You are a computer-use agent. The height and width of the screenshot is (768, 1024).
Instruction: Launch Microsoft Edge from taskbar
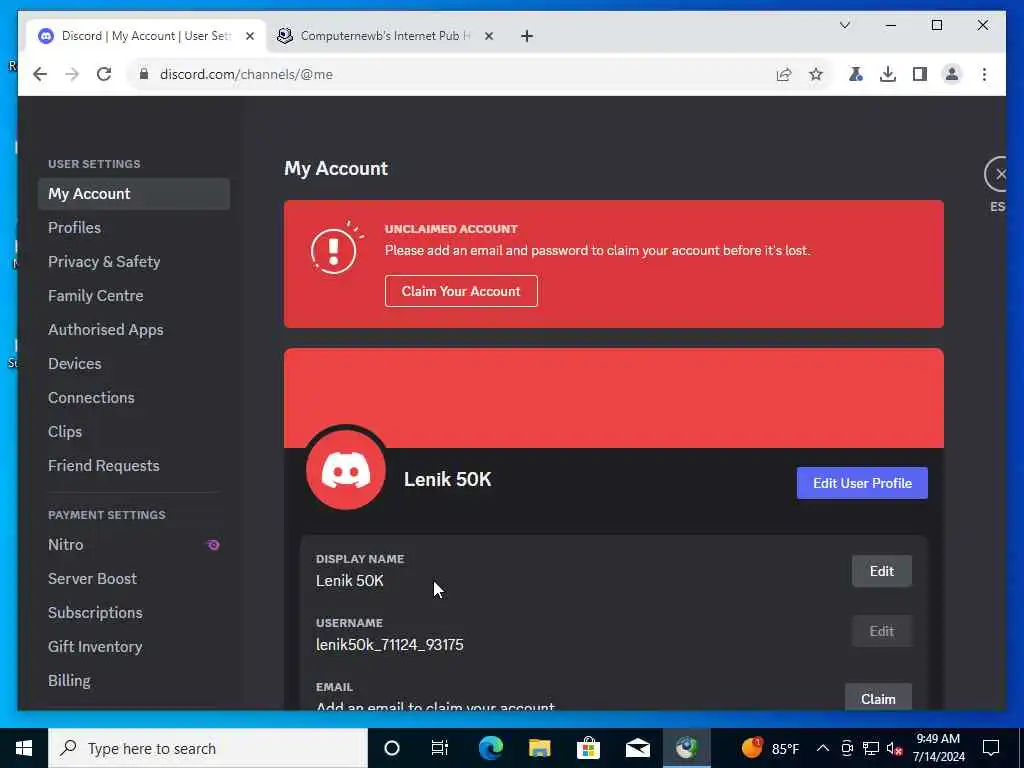tap(490, 748)
